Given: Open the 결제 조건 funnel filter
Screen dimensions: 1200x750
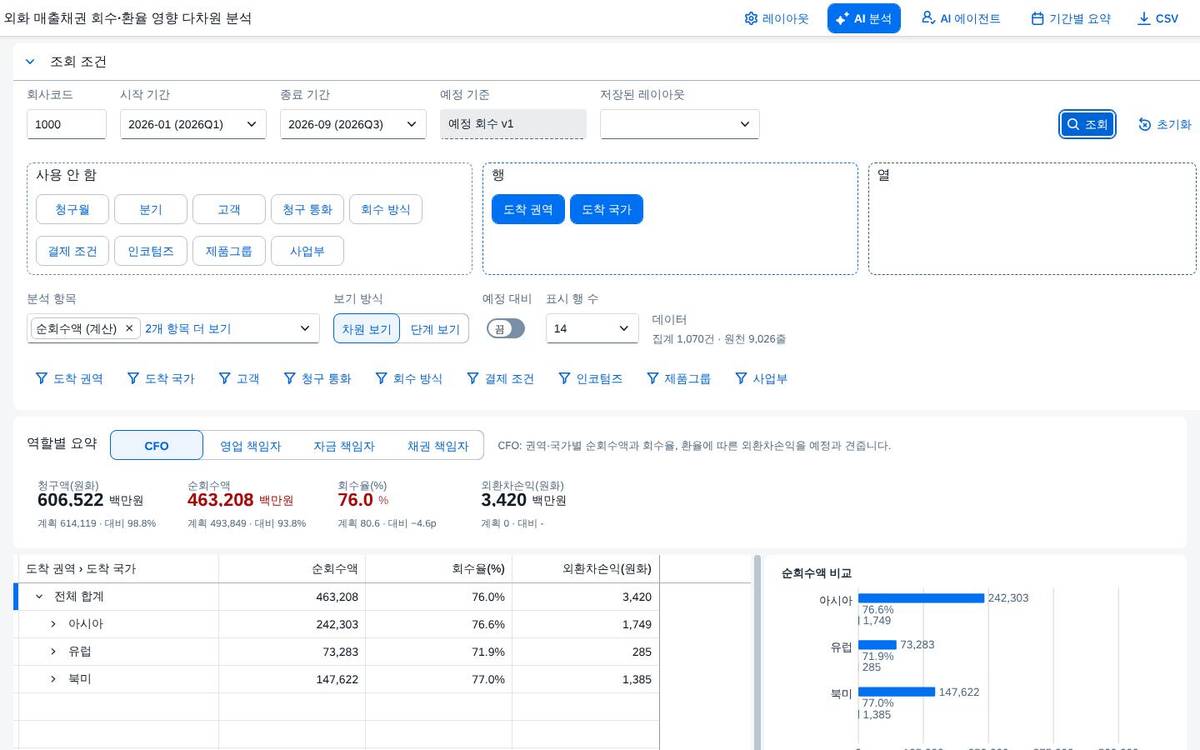Looking at the screenshot, I should pyautogui.click(x=500, y=379).
